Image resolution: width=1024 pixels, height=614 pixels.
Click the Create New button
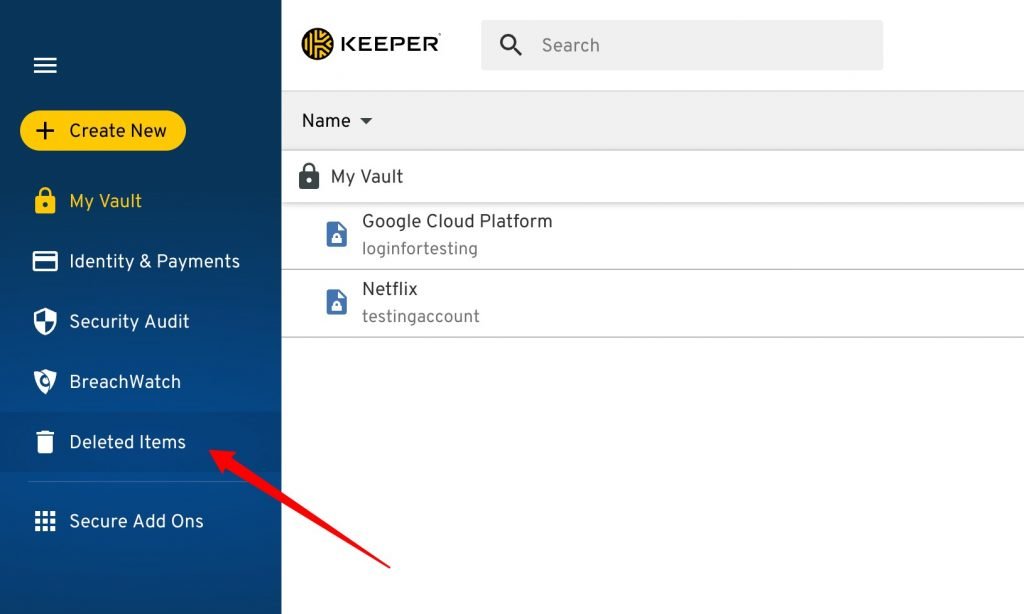103,131
